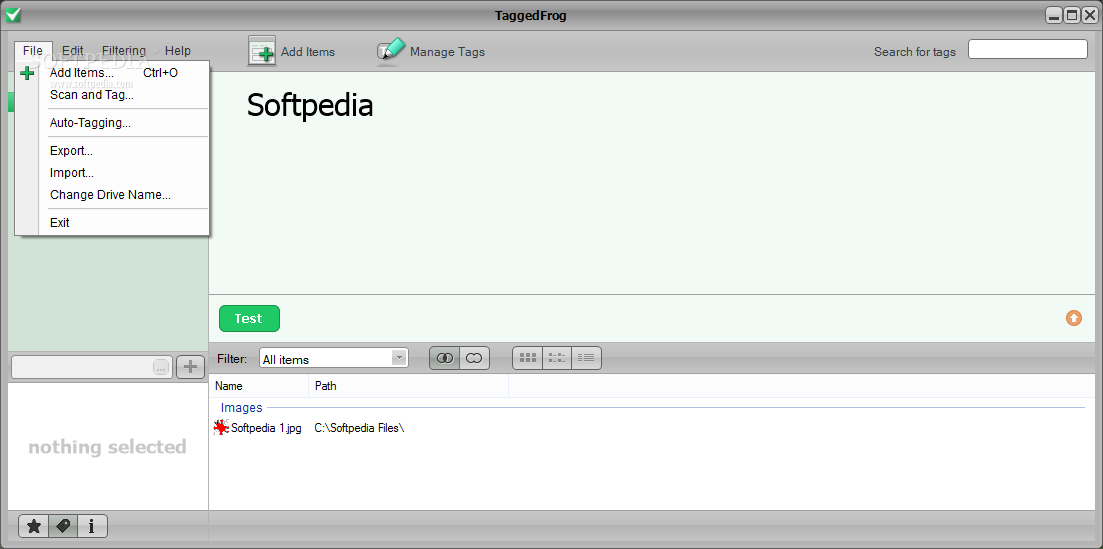
Task: Choose Export... from File menu
Action: (113, 151)
